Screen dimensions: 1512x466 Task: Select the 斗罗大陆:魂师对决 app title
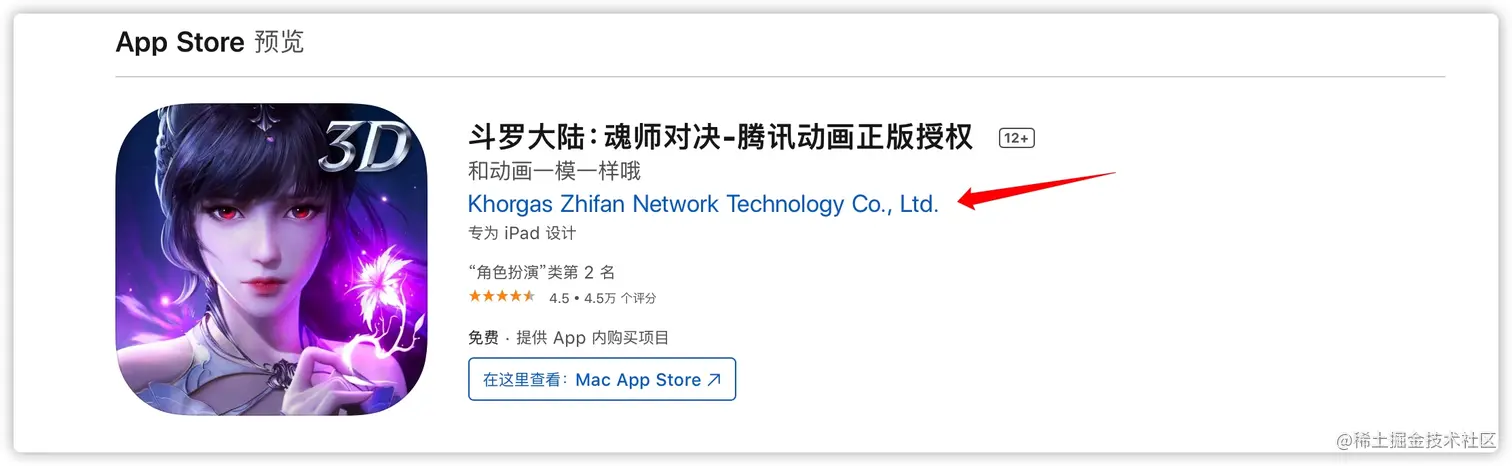coord(720,137)
